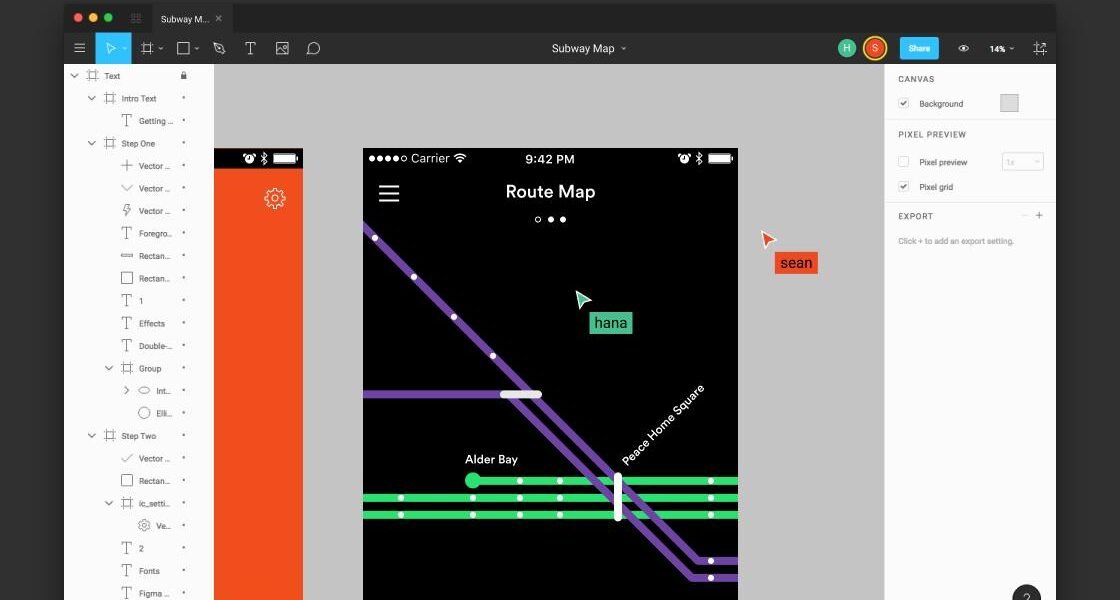The width and height of the screenshot is (1120, 600).
Task: Open the pixel preview 1x dropdown
Action: pos(1023,162)
